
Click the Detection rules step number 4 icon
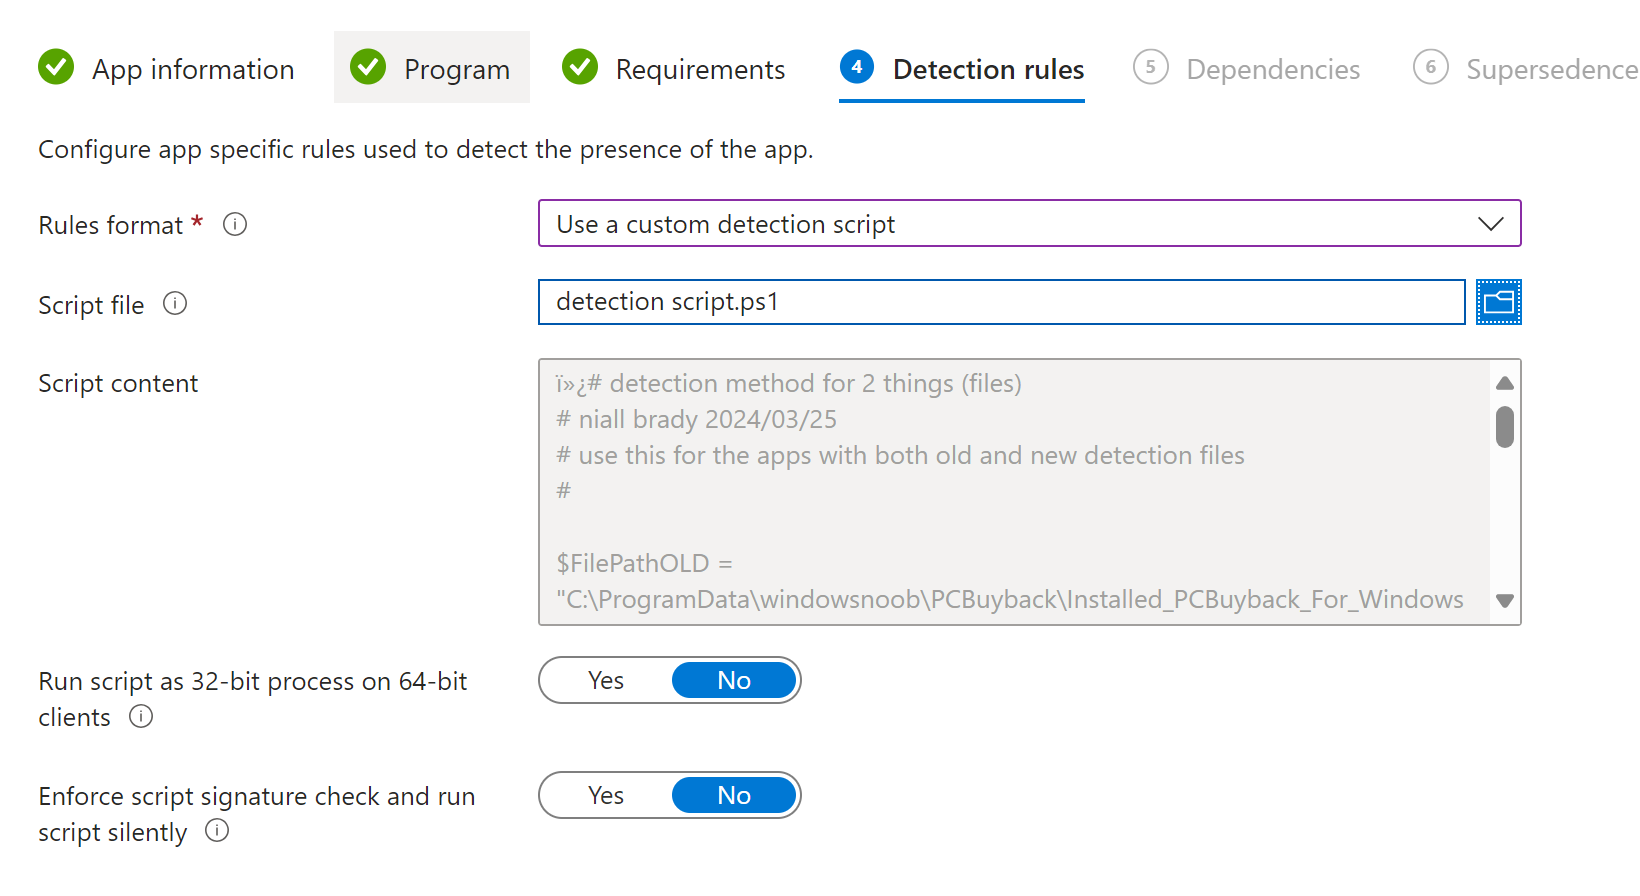click(x=857, y=67)
